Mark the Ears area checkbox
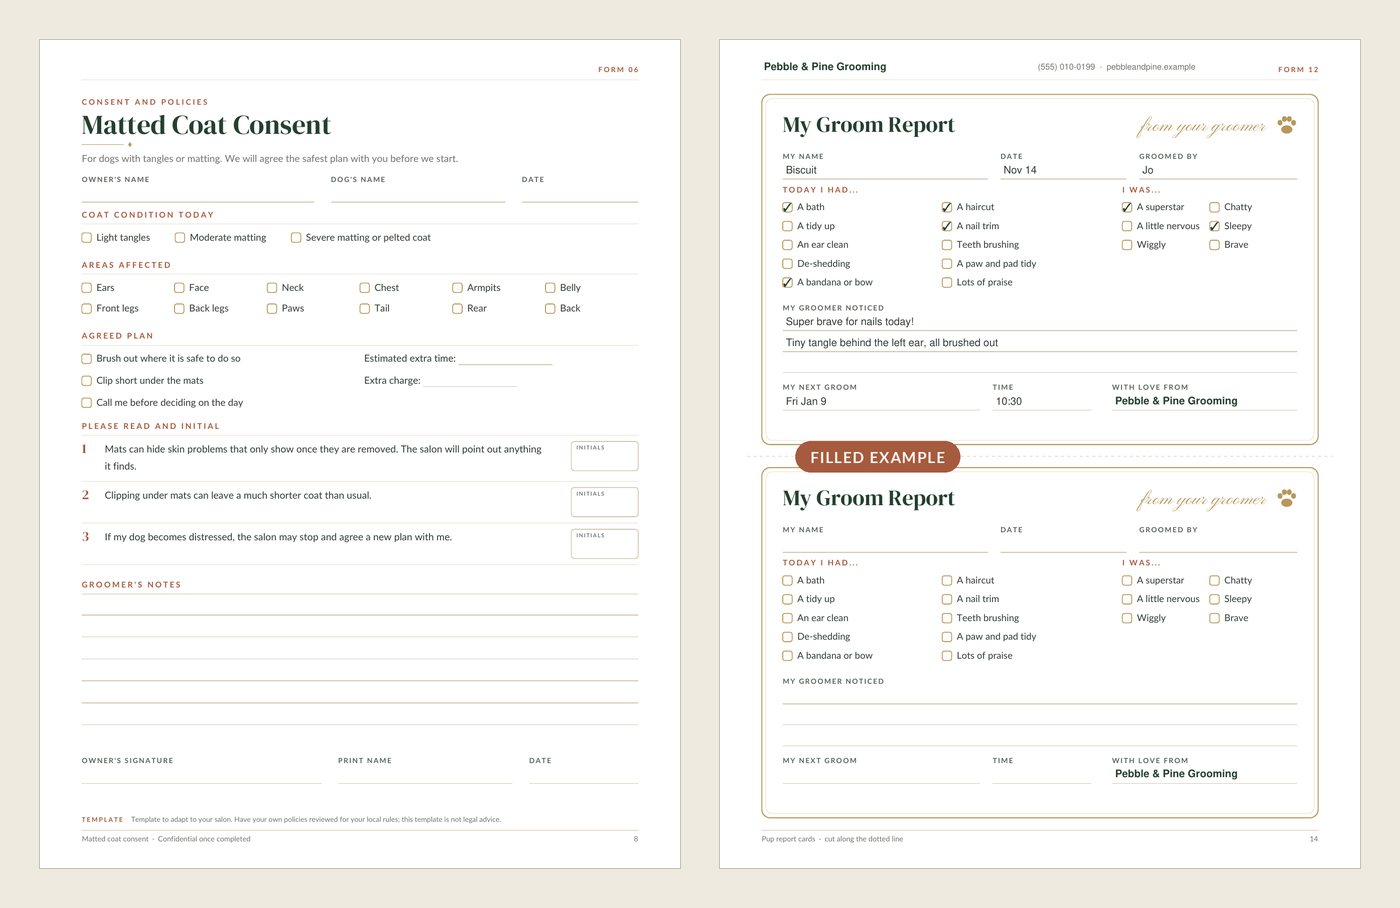Screen dimensions: 1400x908 click(x=87, y=288)
